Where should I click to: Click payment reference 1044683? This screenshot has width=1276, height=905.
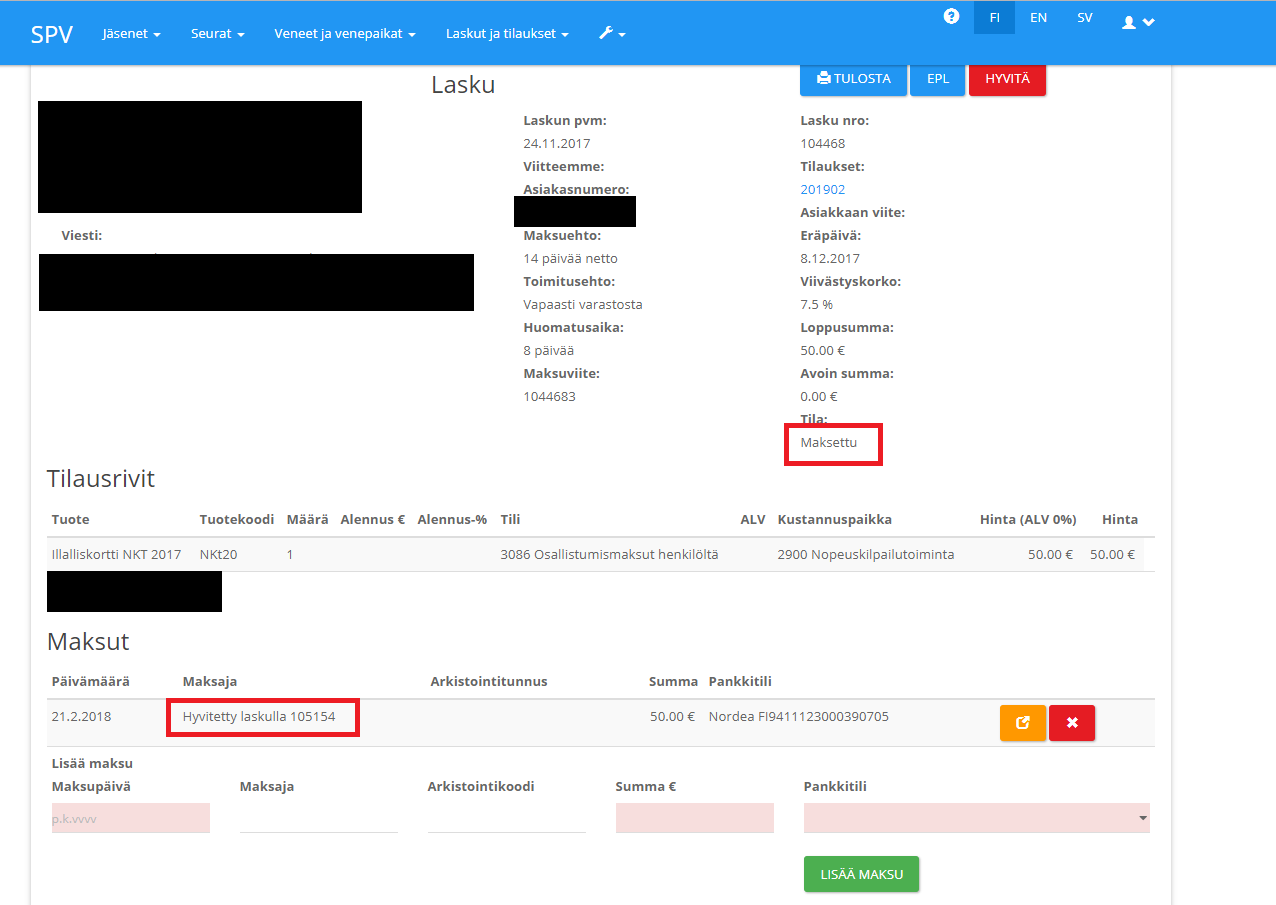pyautogui.click(x=549, y=396)
